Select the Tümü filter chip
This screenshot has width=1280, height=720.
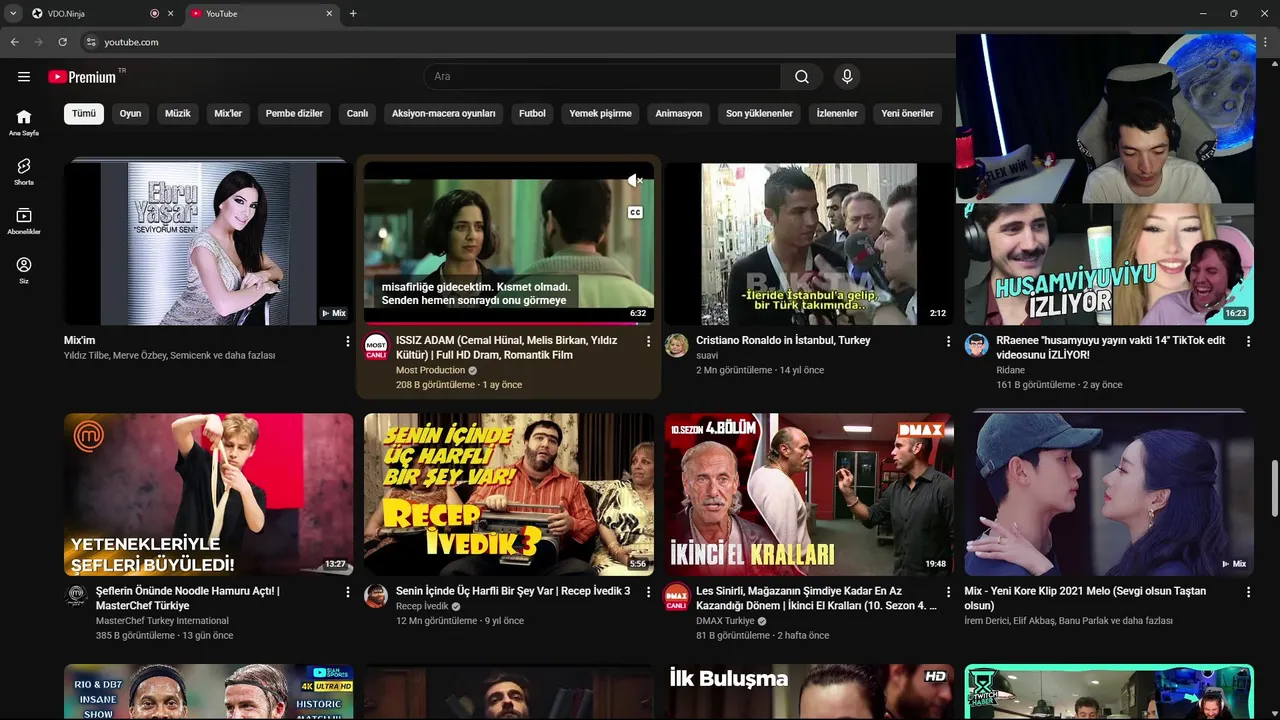84,113
